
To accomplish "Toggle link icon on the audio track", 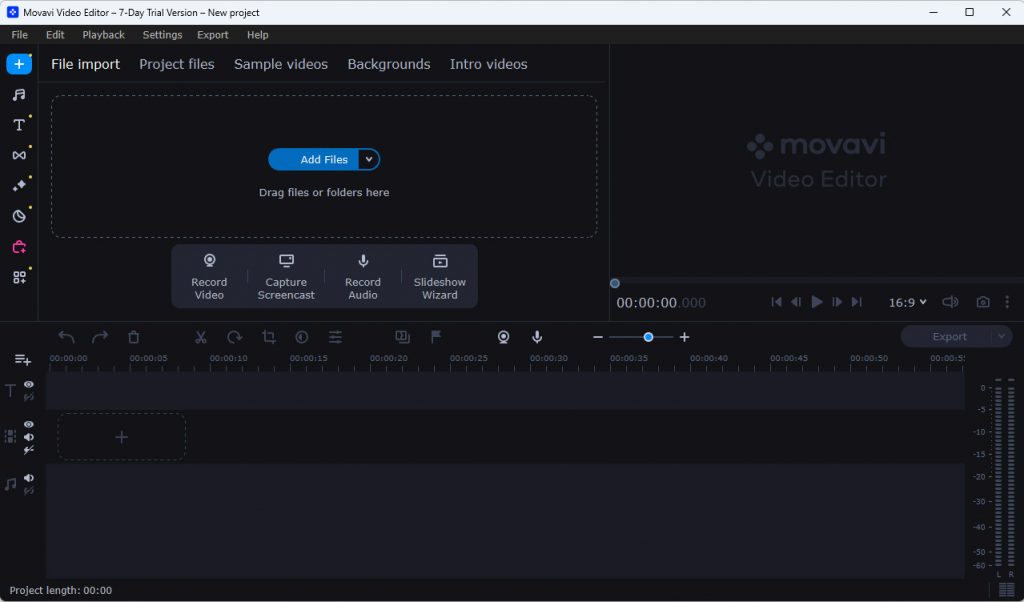I will (x=29, y=491).
